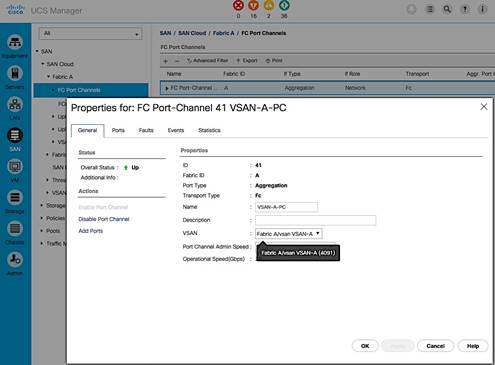Collapse the Fabric A tree node
This screenshot has width=495, height=365.
(x=49, y=76)
